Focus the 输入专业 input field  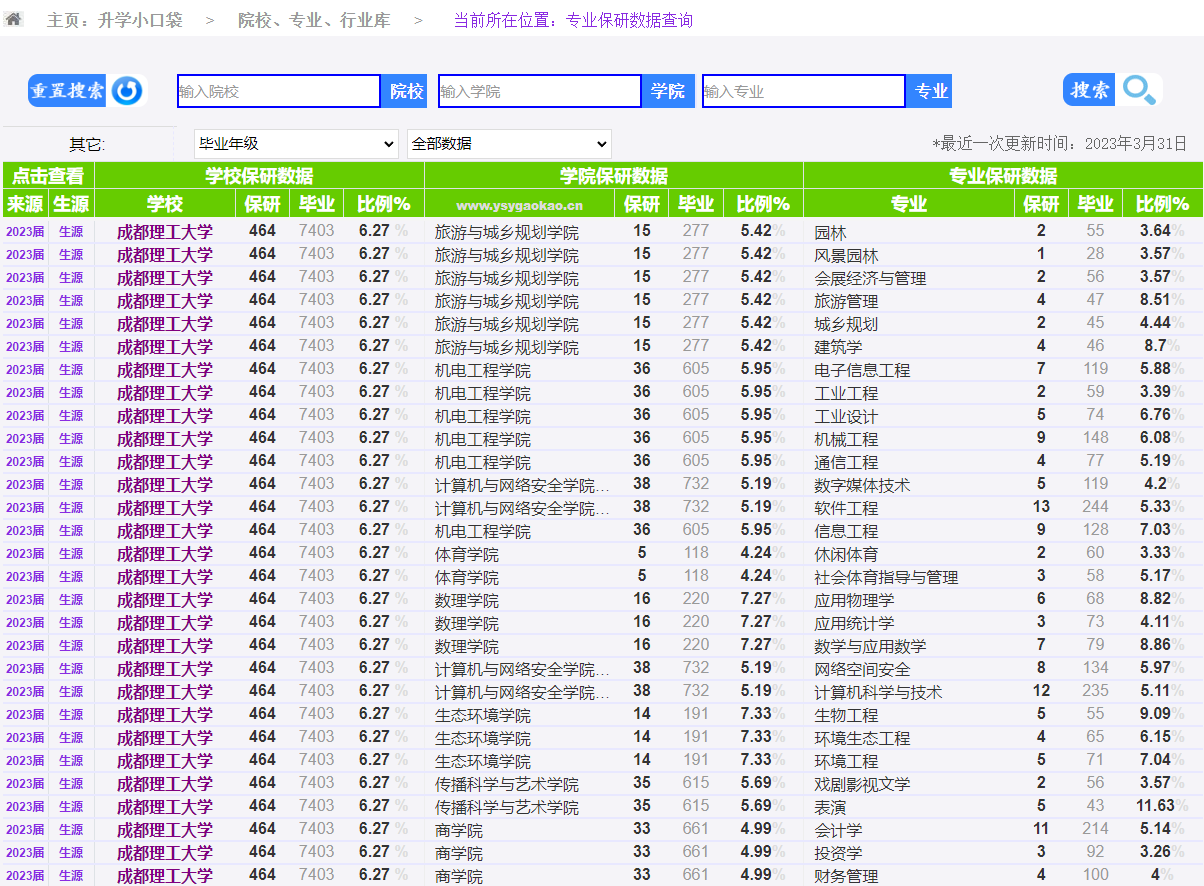point(803,91)
